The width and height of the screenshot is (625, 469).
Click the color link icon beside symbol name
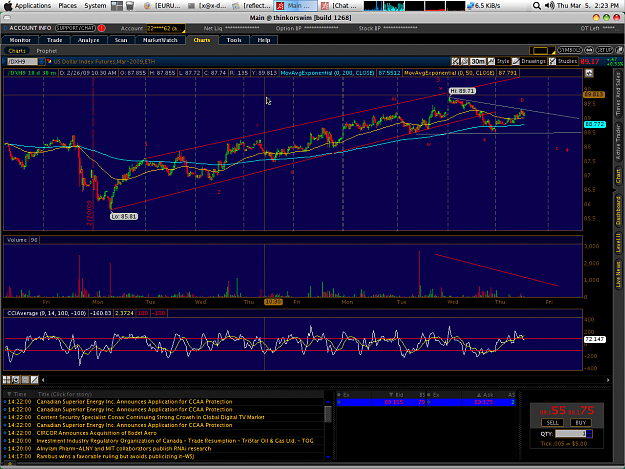click(49, 61)
